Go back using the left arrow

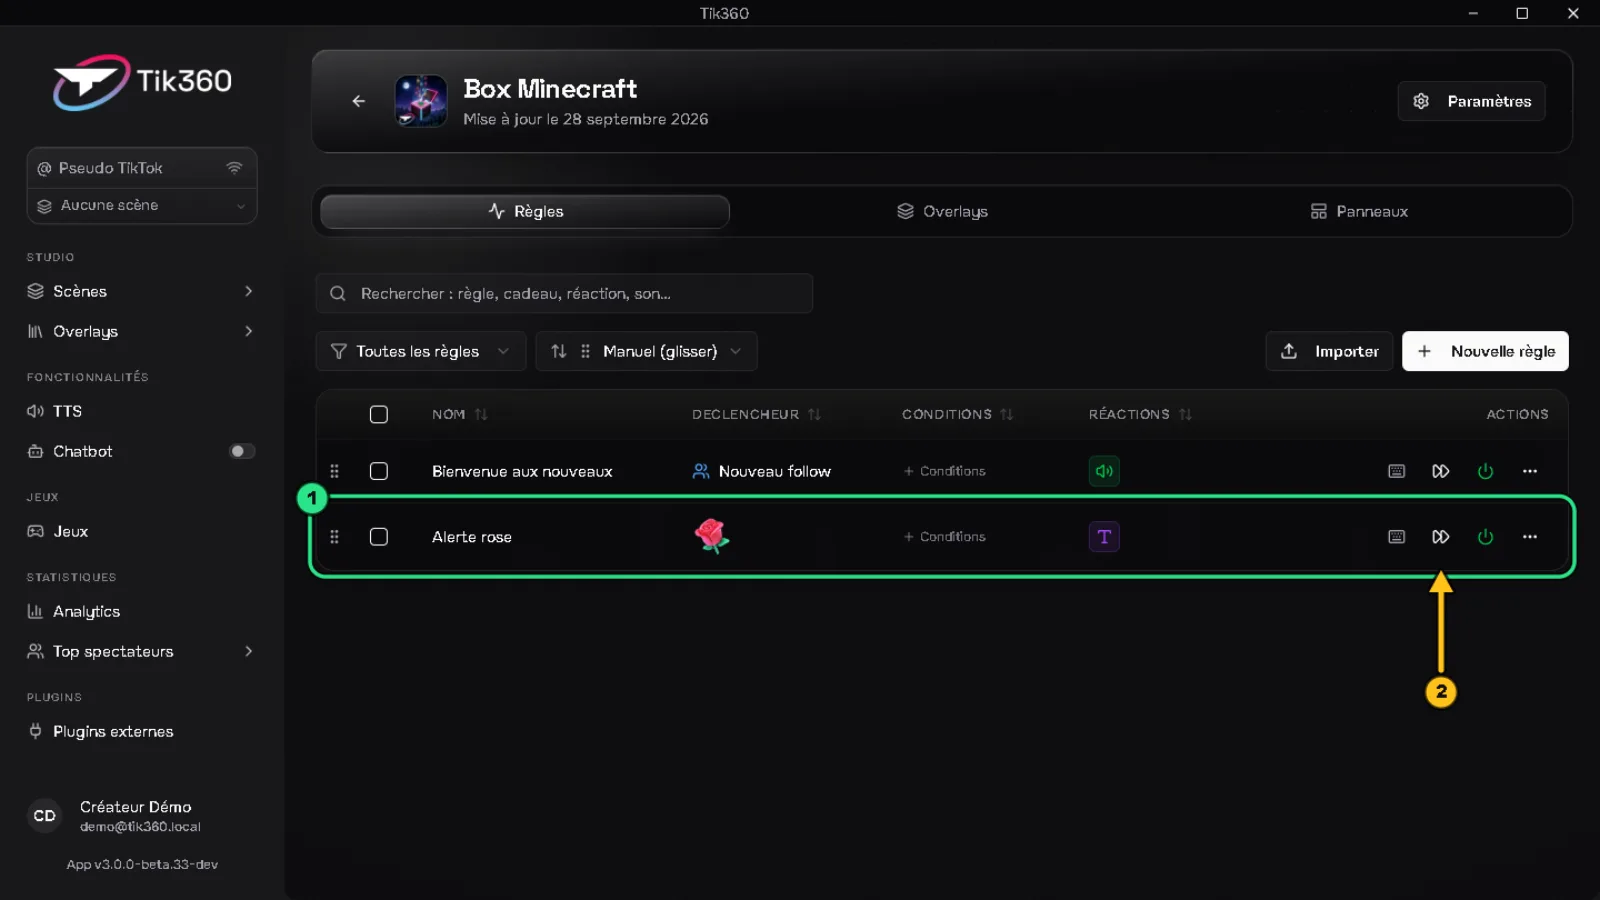tap(359, 101)
